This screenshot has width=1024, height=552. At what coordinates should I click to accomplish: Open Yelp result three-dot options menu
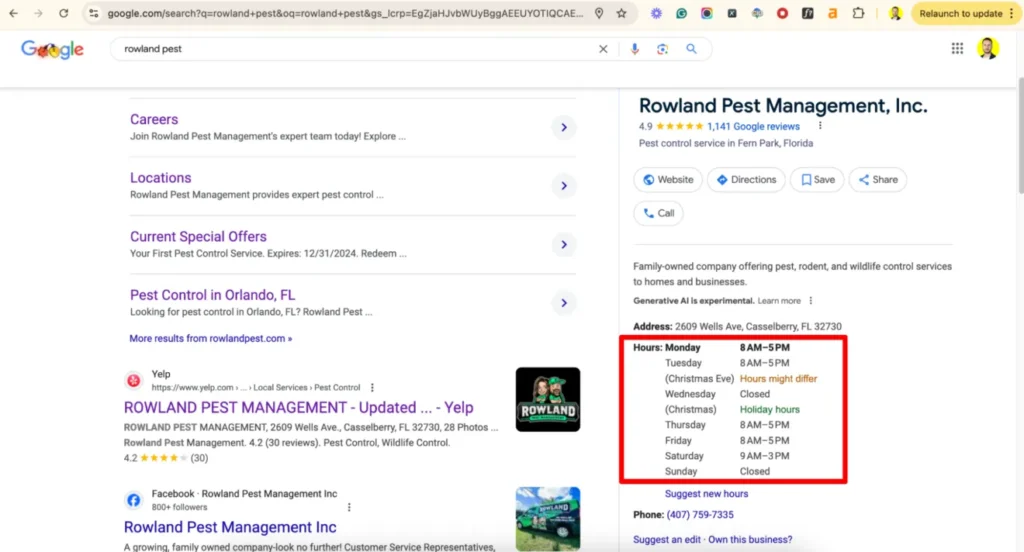coord(372,387)
